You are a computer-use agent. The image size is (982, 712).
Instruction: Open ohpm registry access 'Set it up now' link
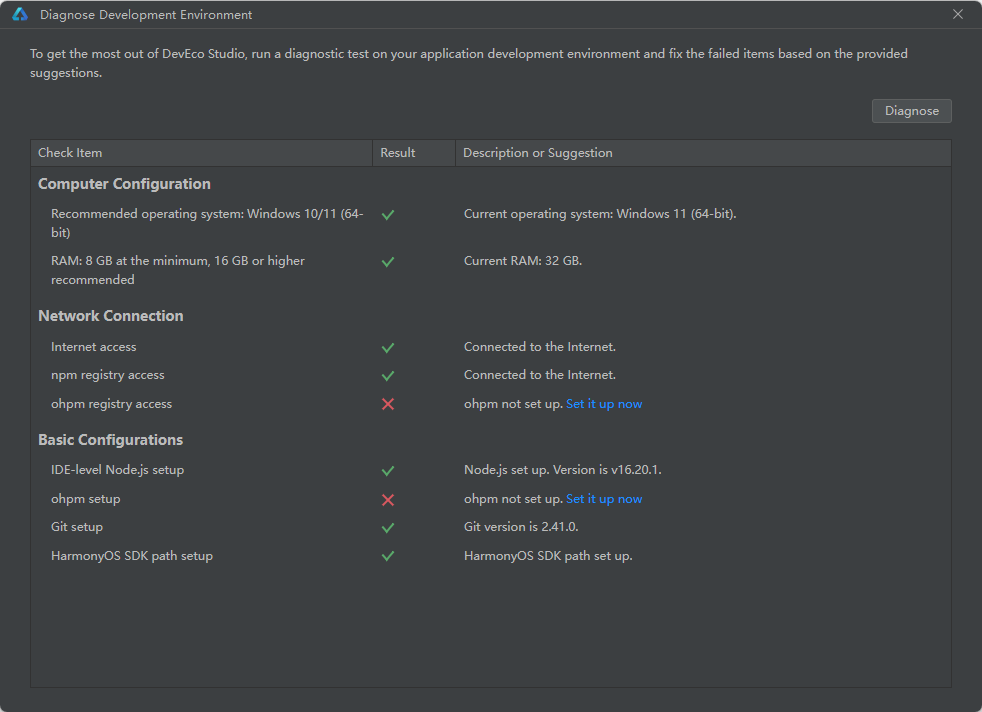(604, 404)
